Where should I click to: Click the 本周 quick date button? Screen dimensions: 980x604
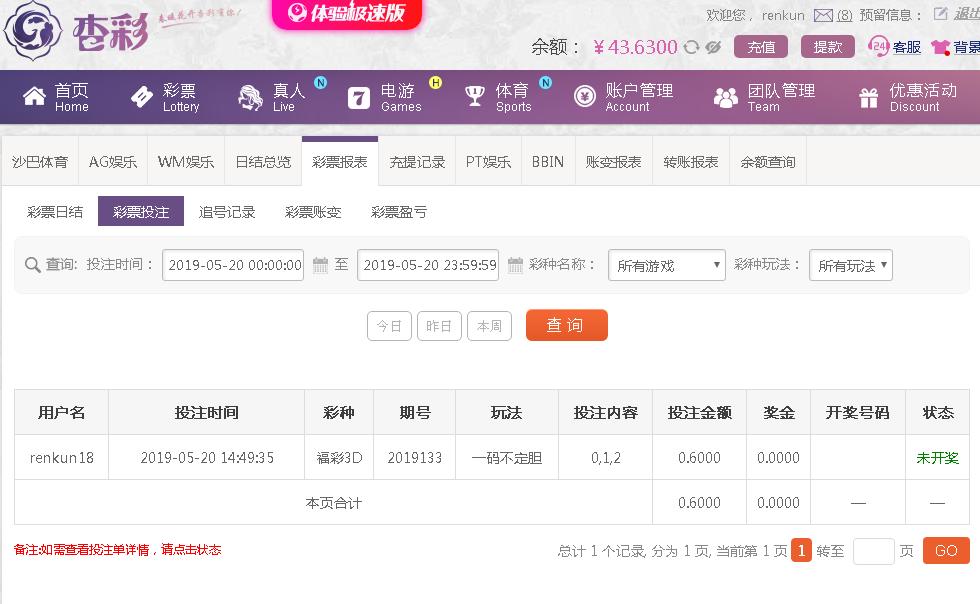[x=489, y=326]
